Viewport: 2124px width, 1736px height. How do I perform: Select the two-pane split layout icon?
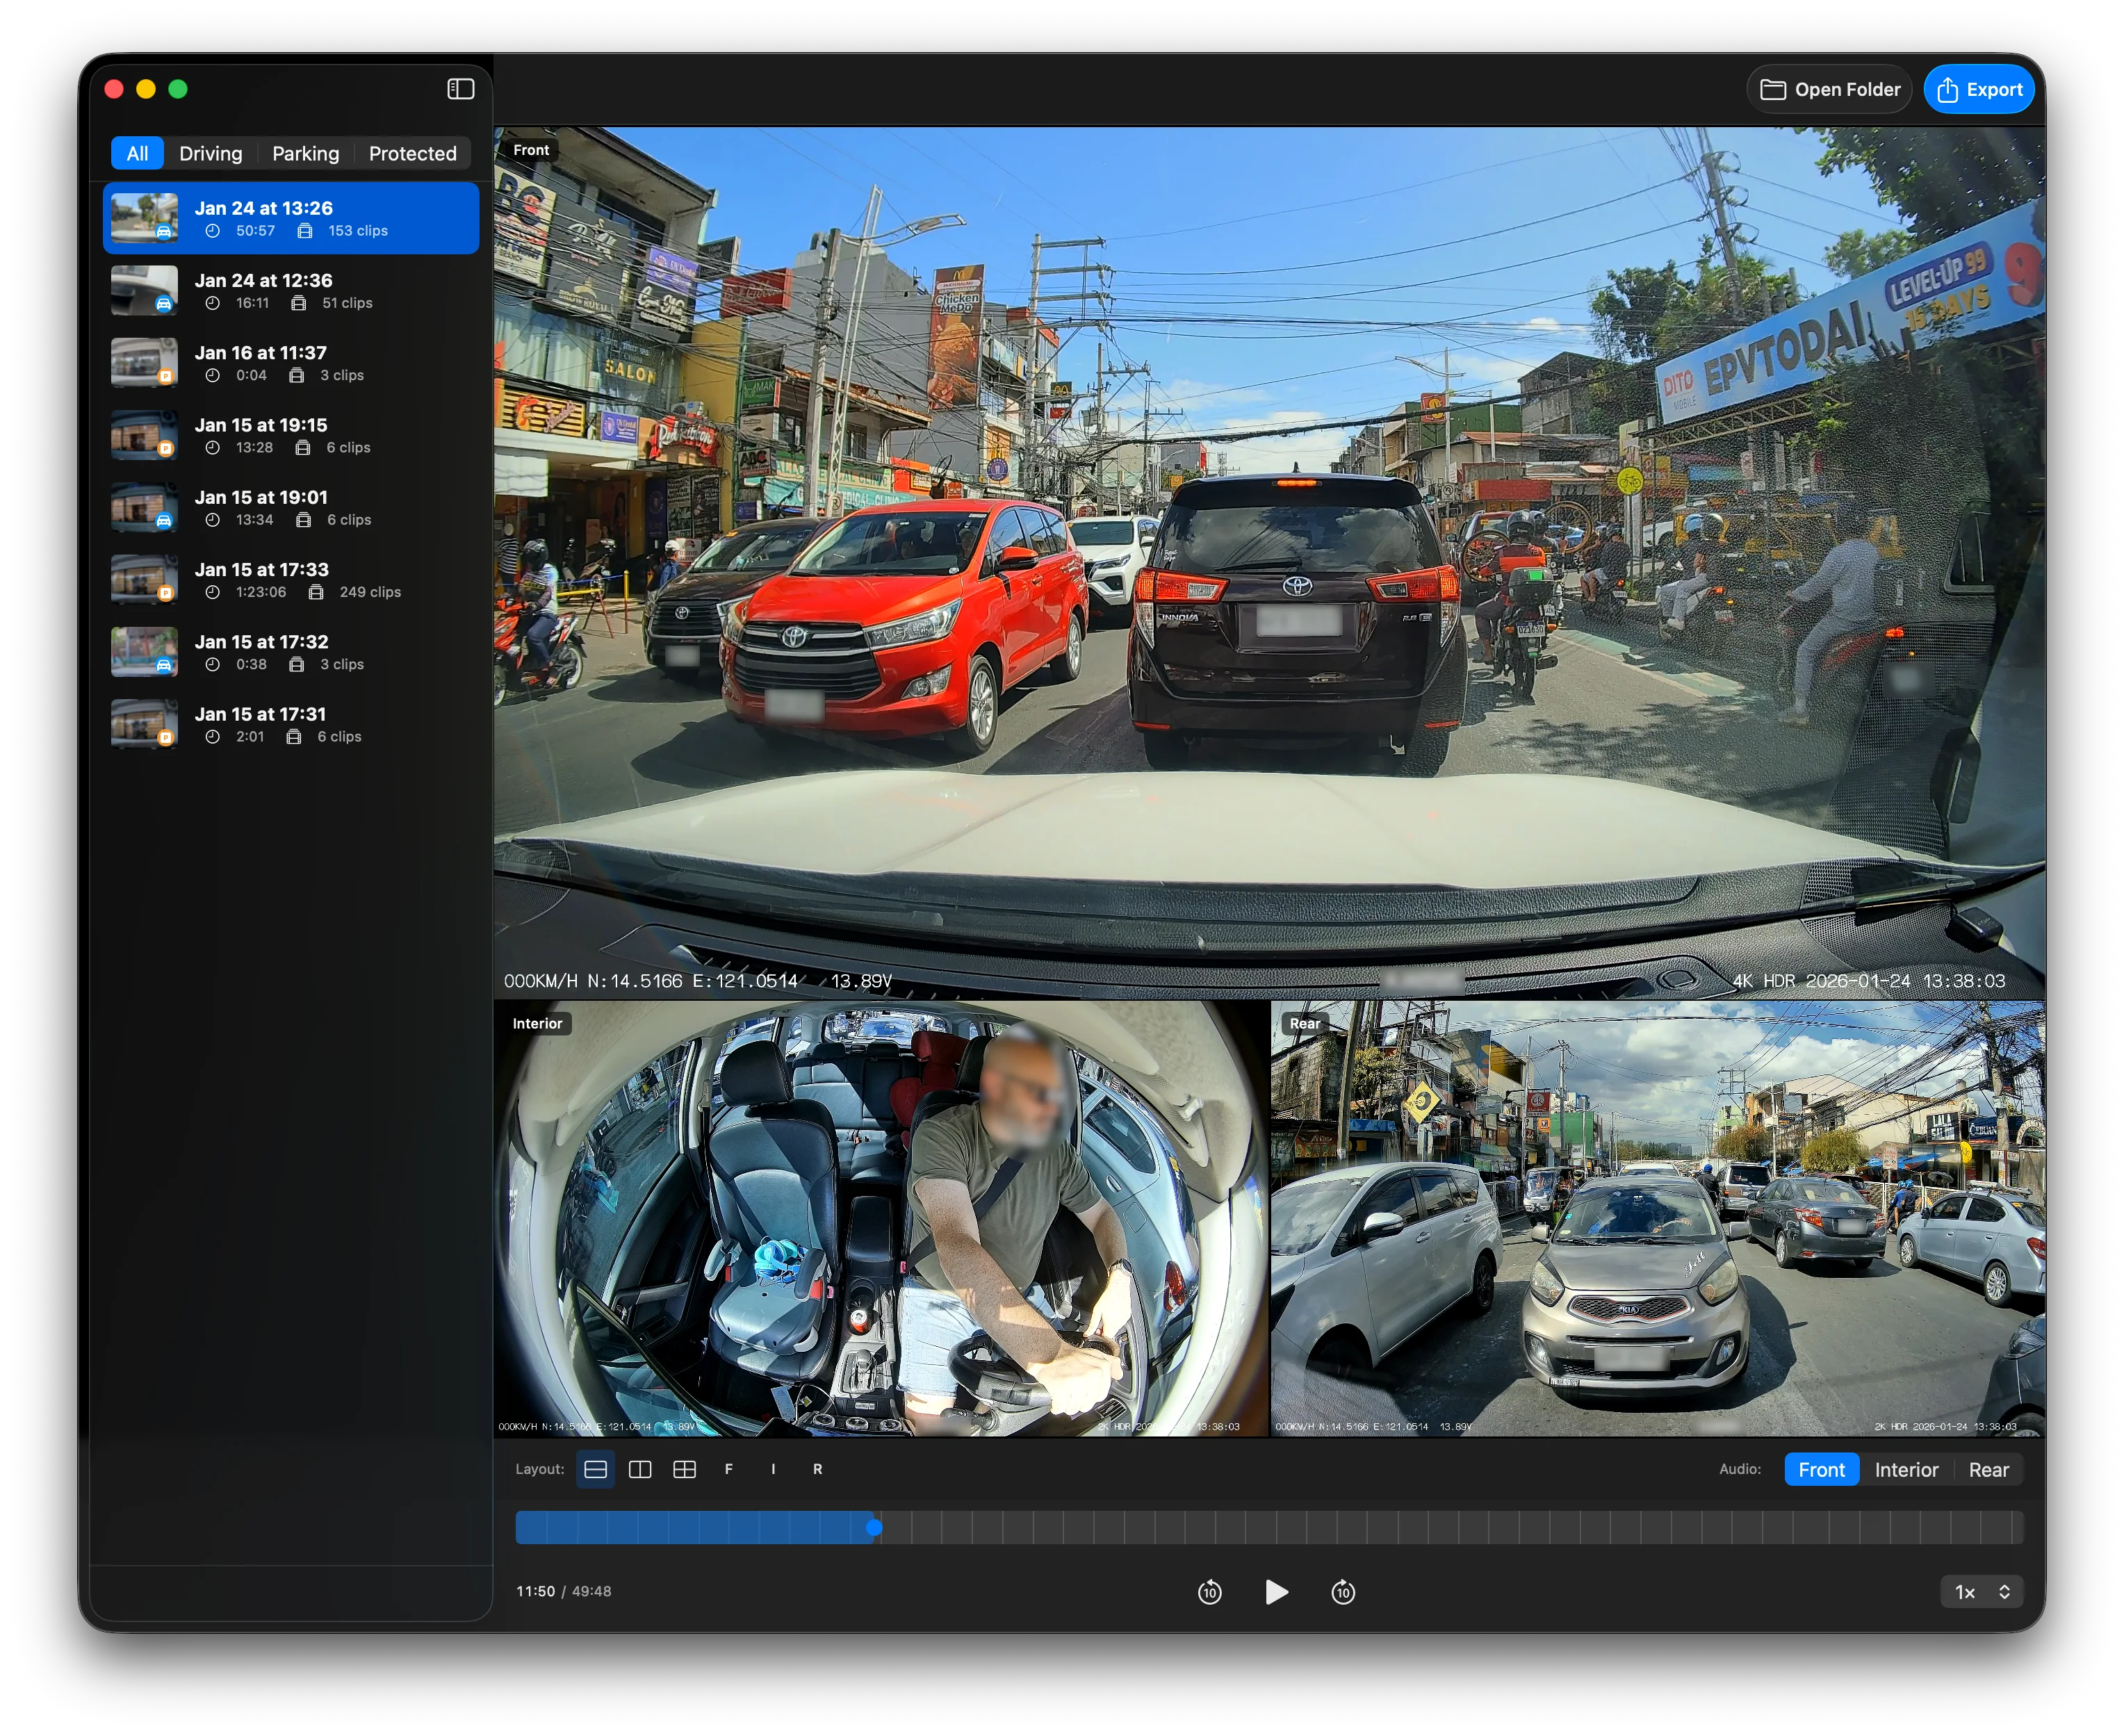point(641,1469)
